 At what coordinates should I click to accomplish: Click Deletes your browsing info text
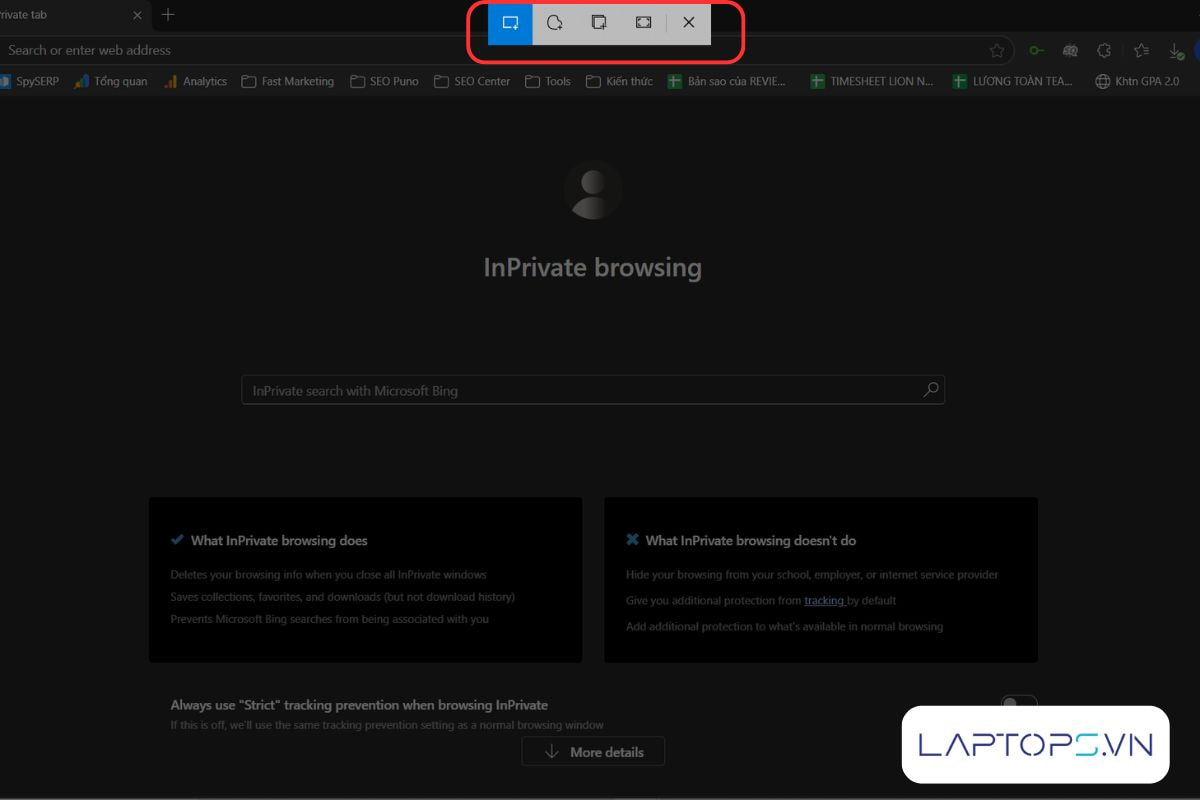click(329, 575)
